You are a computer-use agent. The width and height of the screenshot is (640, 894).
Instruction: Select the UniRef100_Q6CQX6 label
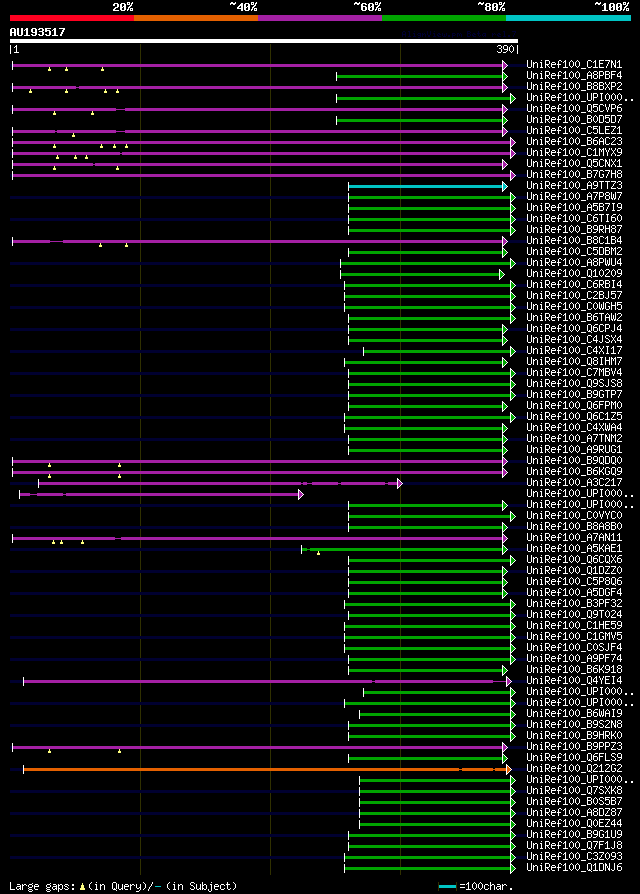point(574,559)
